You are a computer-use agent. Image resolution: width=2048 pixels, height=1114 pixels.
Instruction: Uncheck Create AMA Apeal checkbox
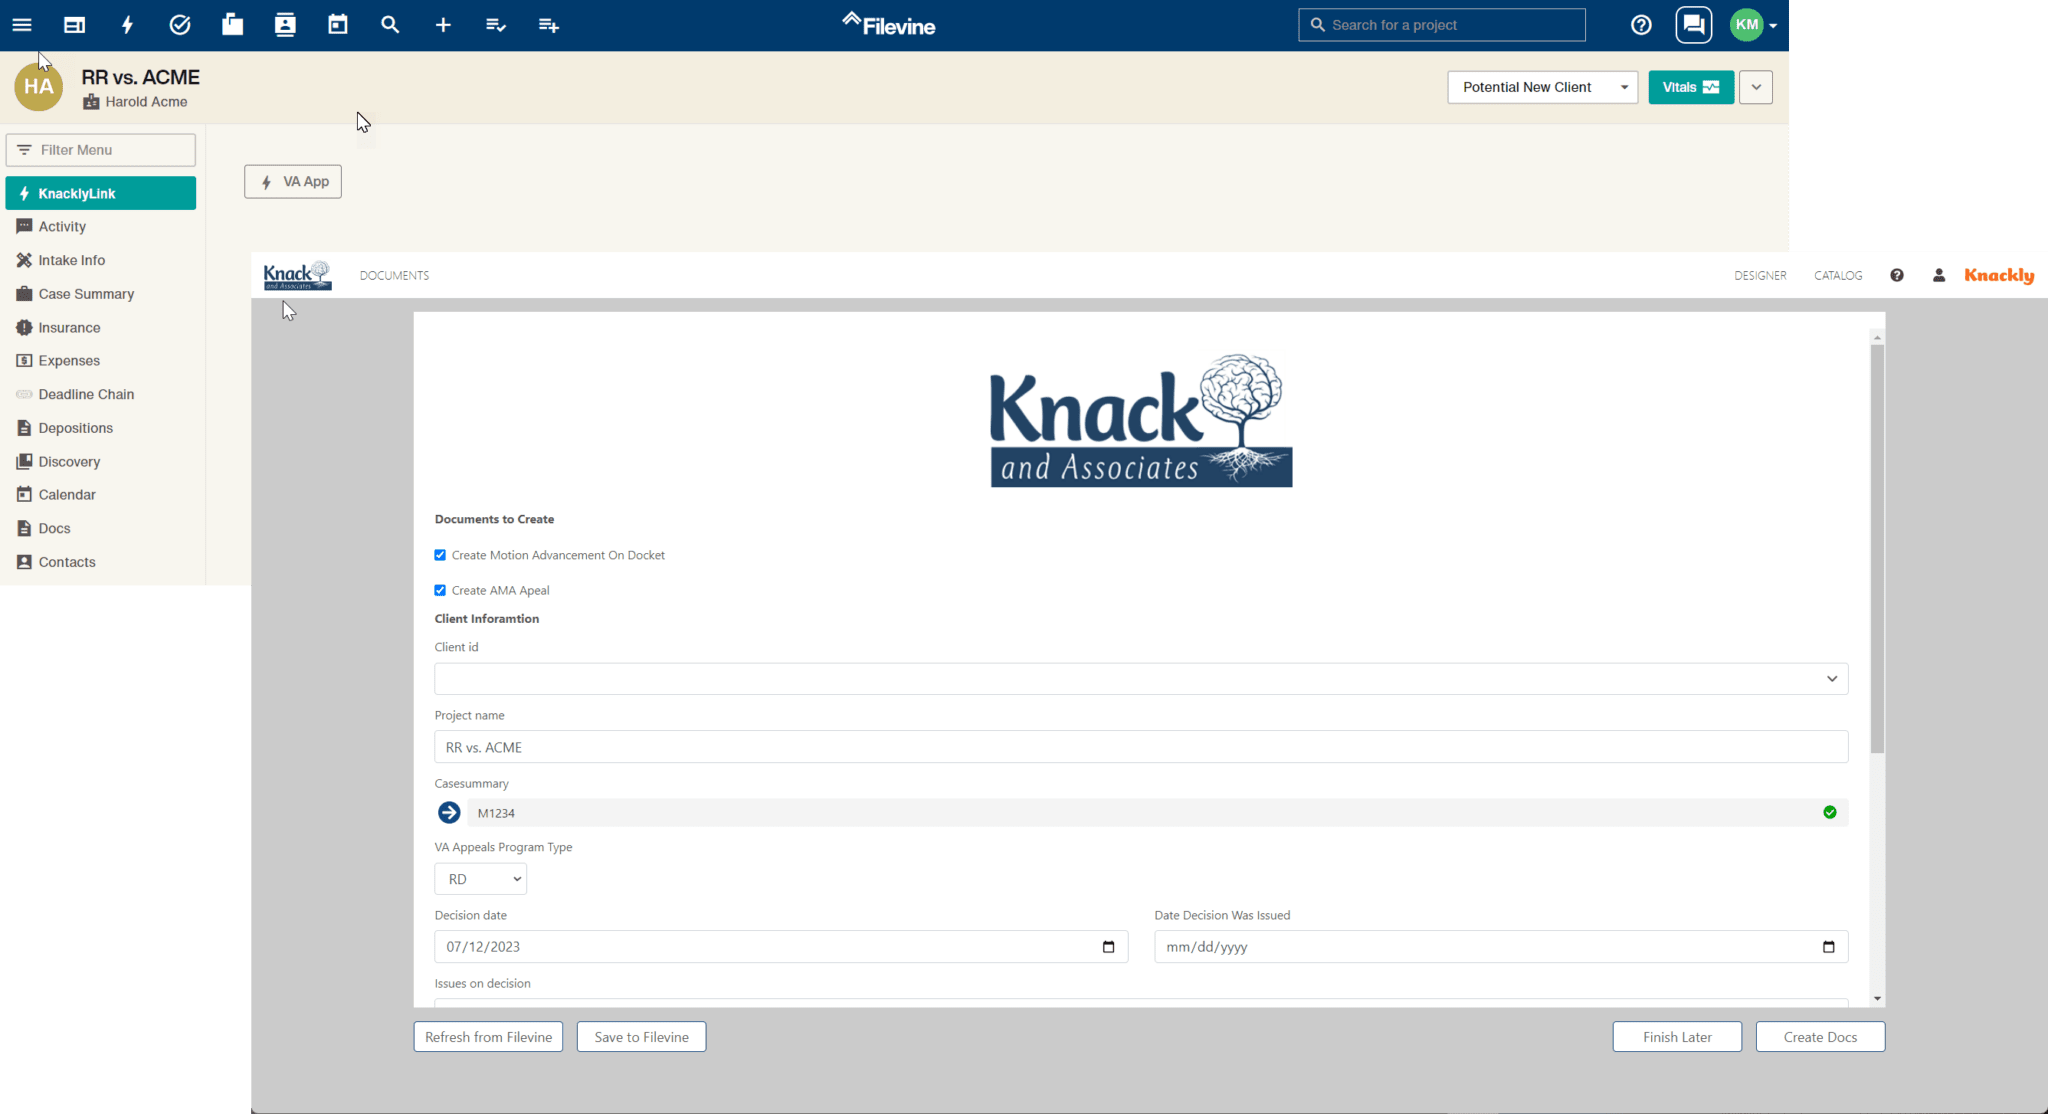tap(440, 590)
